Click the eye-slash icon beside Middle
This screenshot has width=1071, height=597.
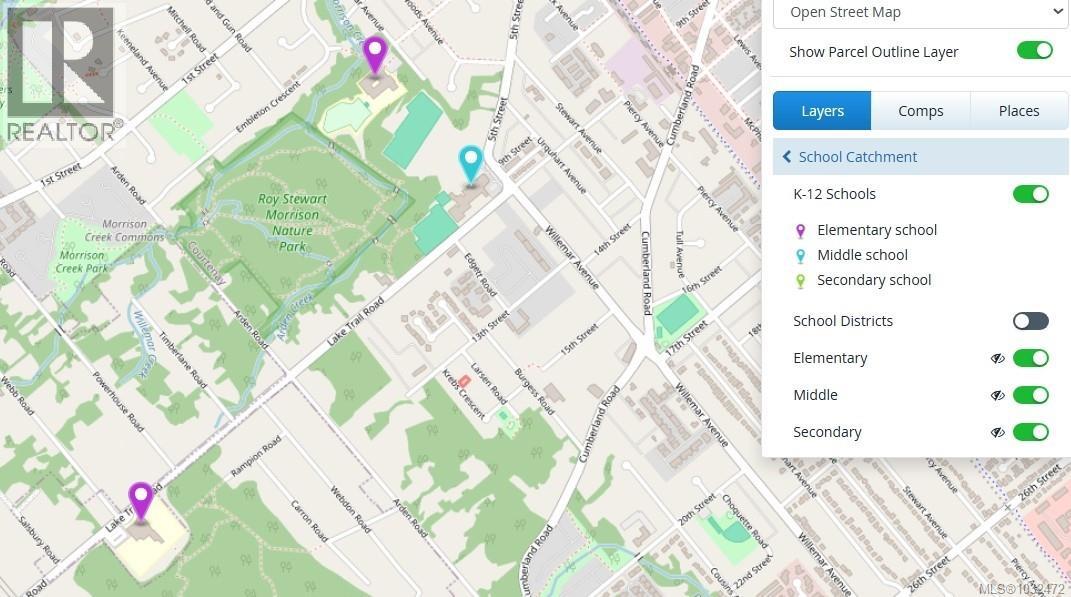pyautogui.click(x=997, y=396)
